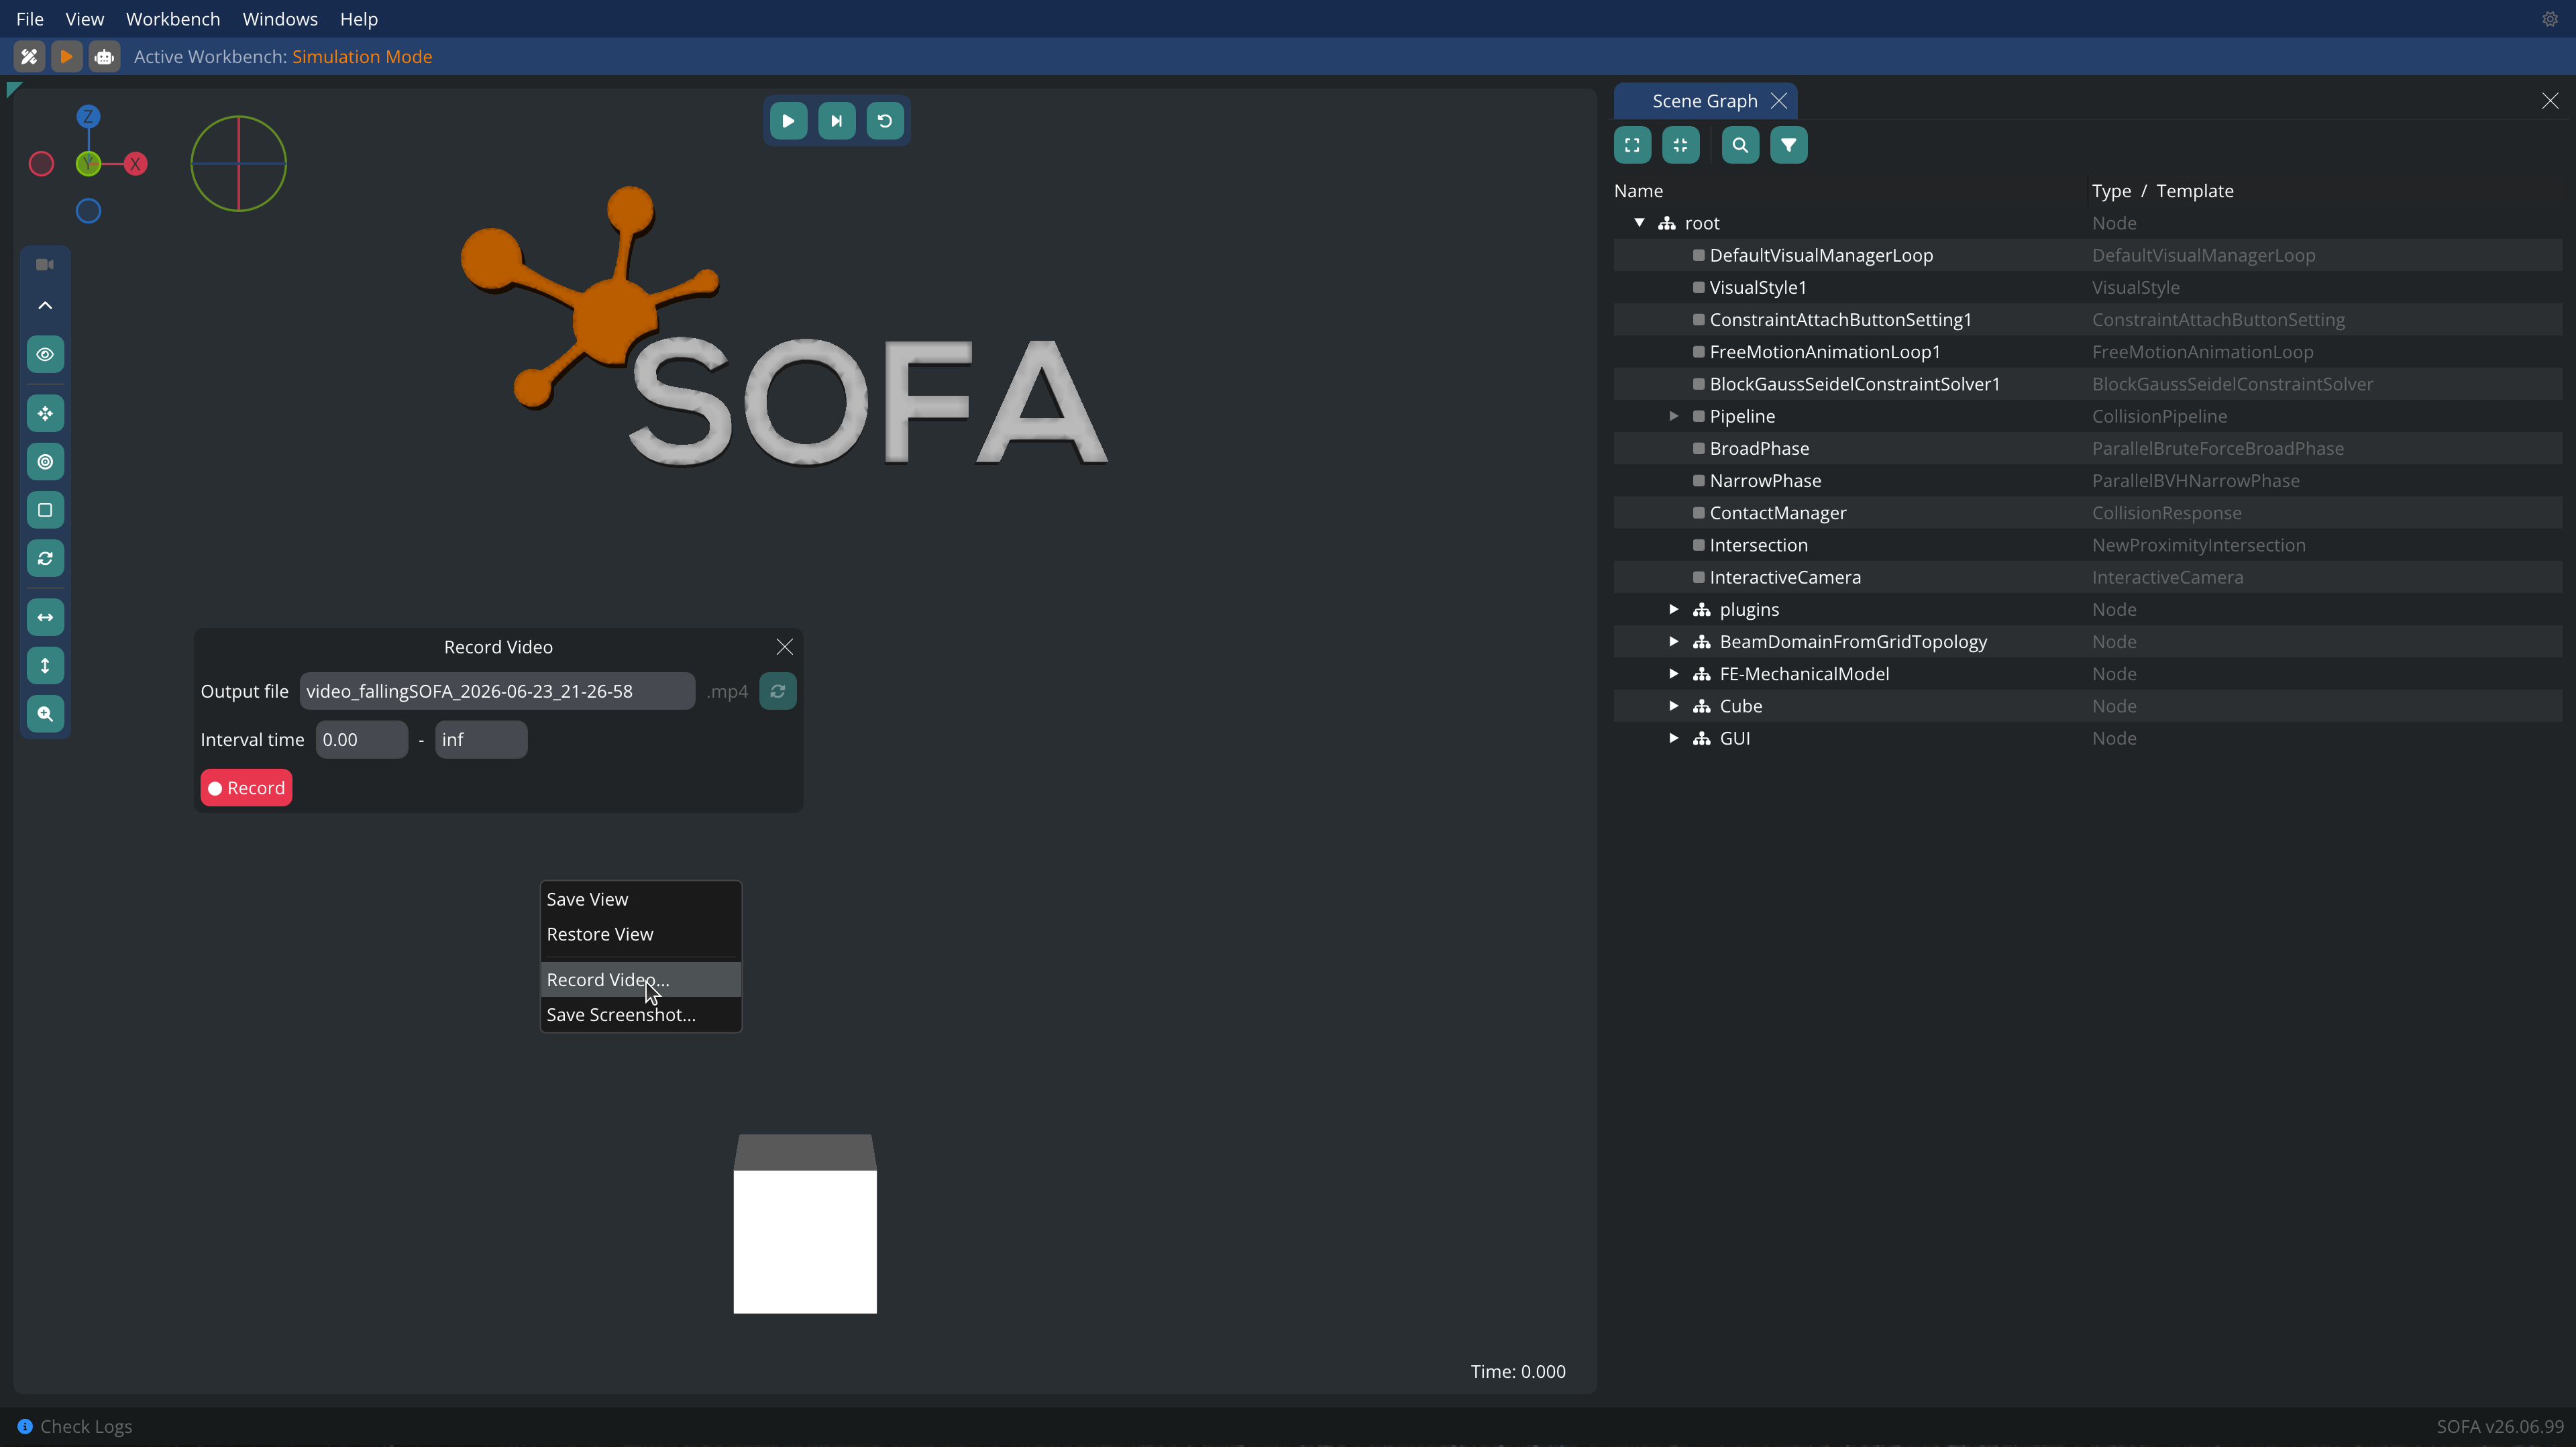
Task: Reset the simulation with the reload button
Action: [885, 121]
